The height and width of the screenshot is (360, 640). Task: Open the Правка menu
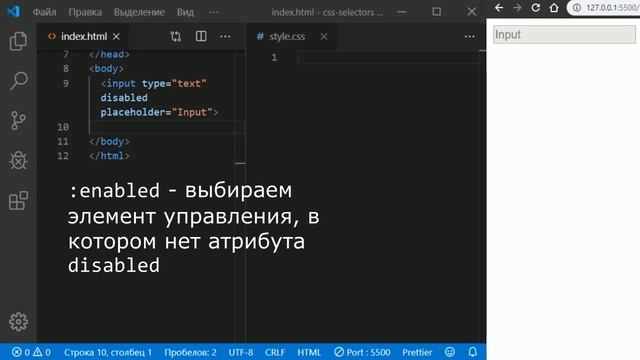(85, 12)
